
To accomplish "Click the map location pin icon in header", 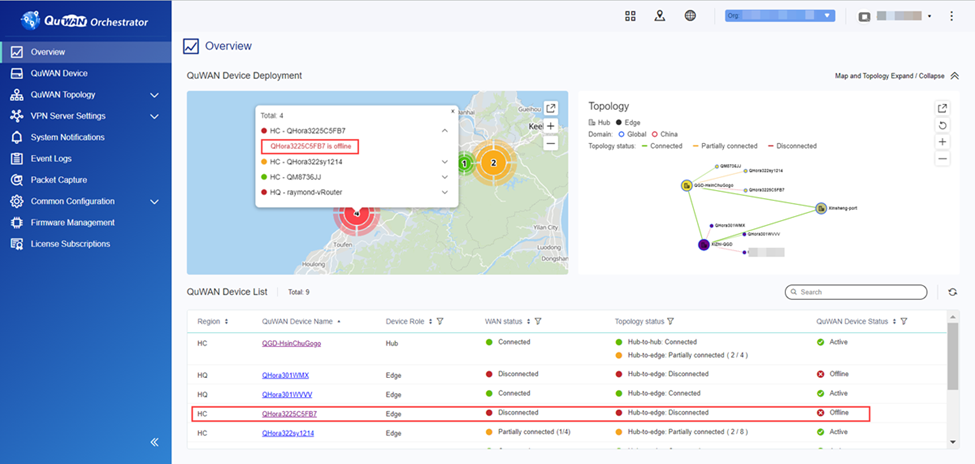I will click(660, 16).
